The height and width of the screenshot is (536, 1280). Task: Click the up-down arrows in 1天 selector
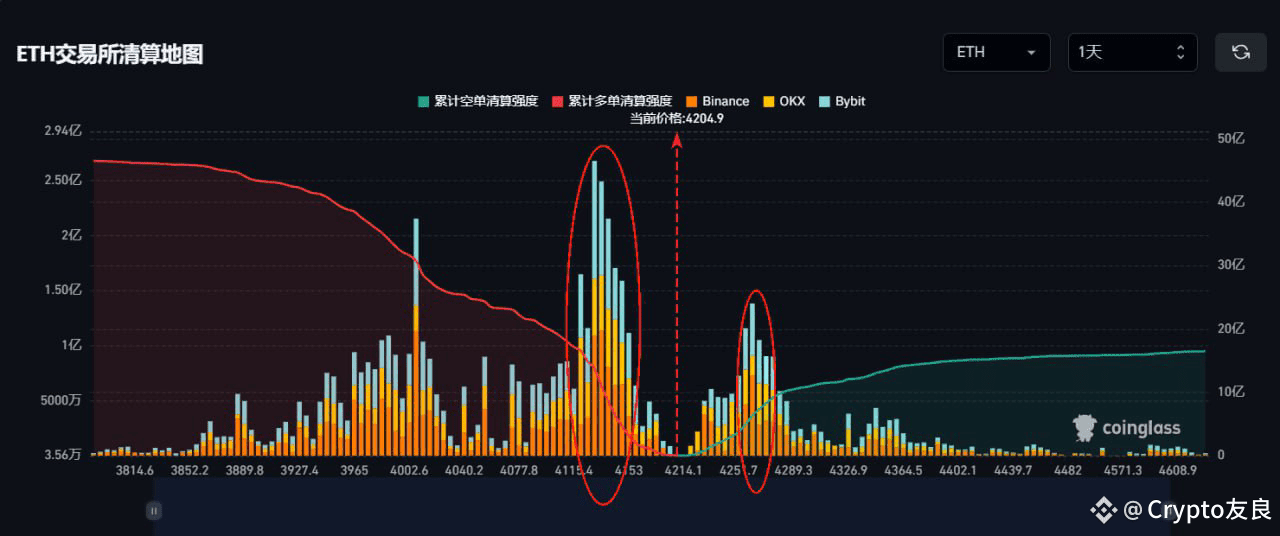tap(1180, 52)
